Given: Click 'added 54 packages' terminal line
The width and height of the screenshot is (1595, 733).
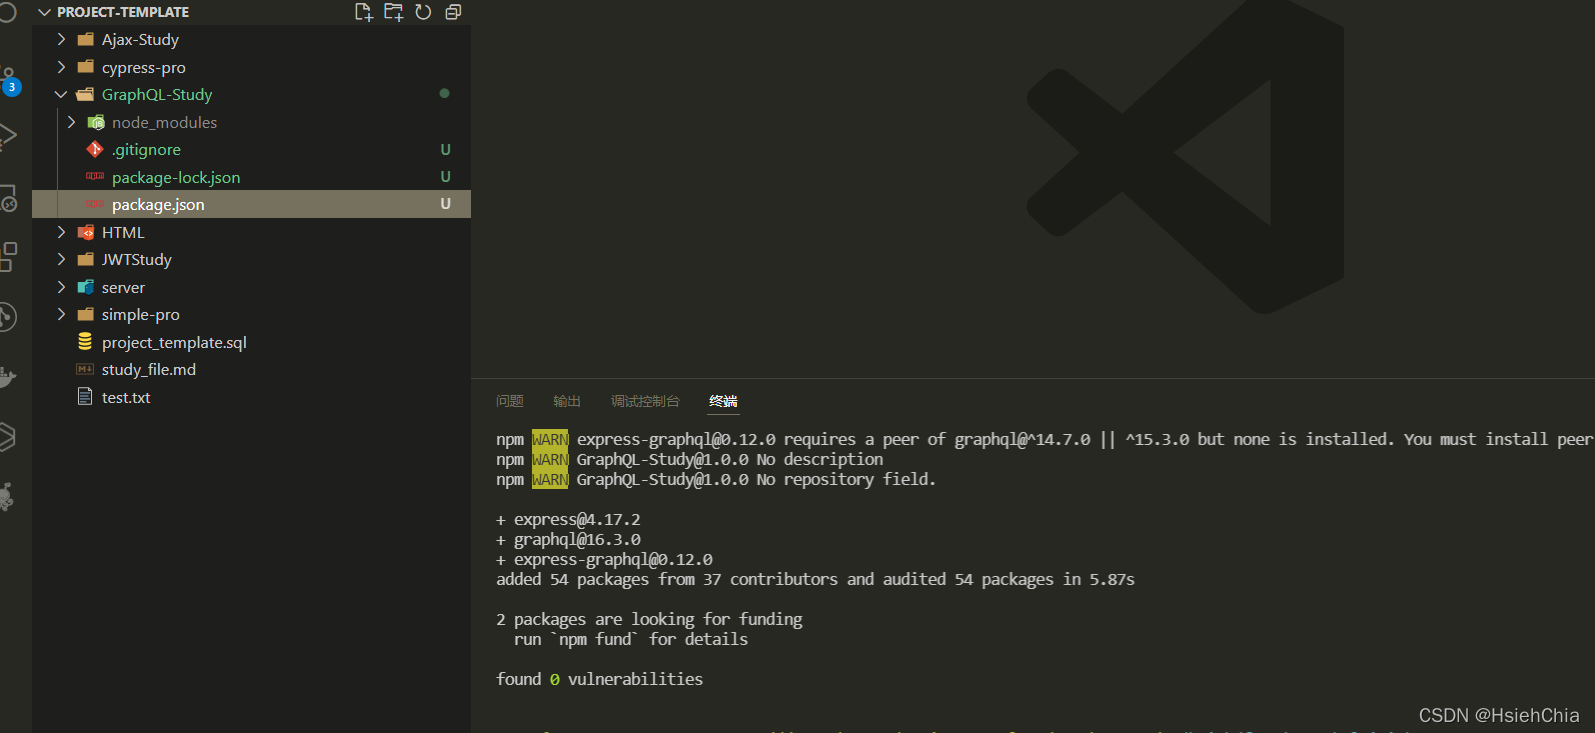Looking at the screenshot, I should point(815,580).
